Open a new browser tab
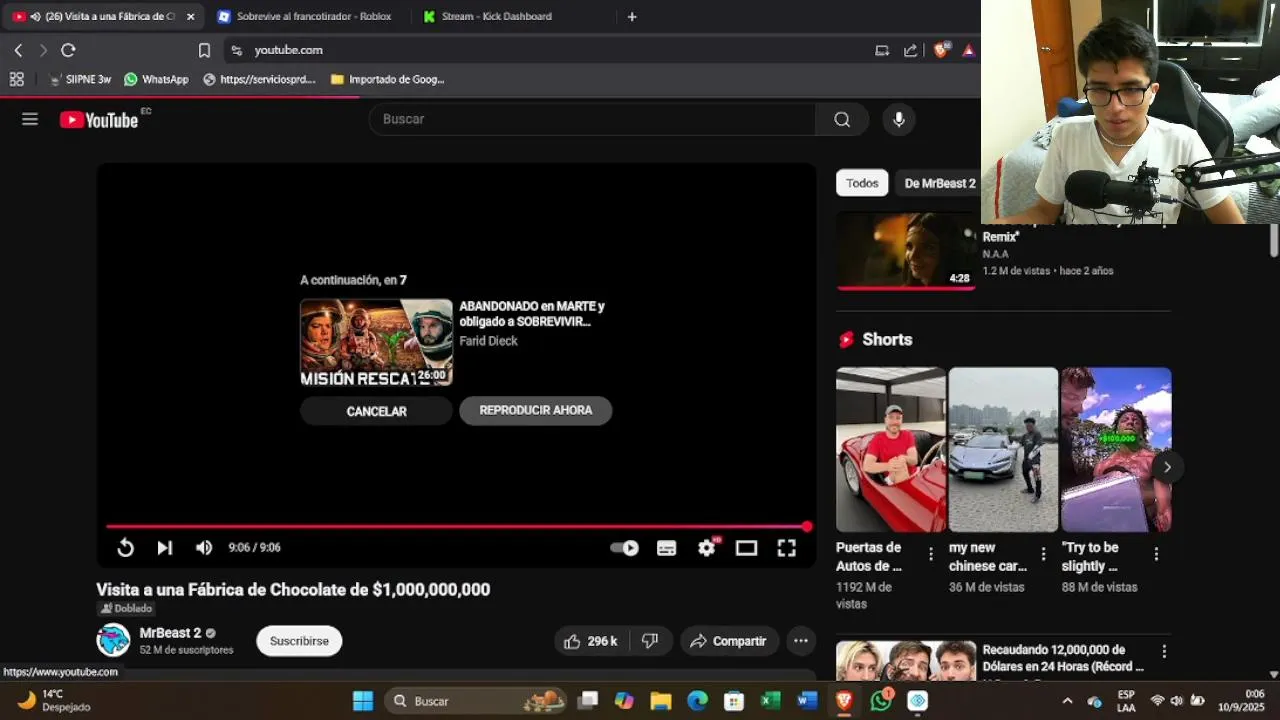The height and width of the screenshot is (720, 1280). click(631, 17)
